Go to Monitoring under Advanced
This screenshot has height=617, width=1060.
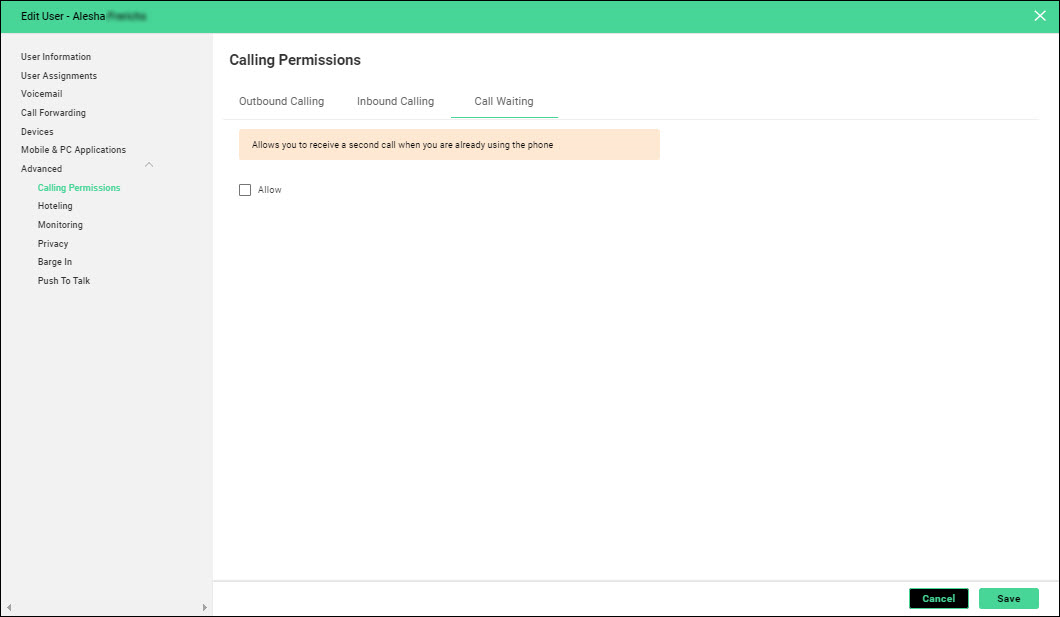tap(60, 225)
